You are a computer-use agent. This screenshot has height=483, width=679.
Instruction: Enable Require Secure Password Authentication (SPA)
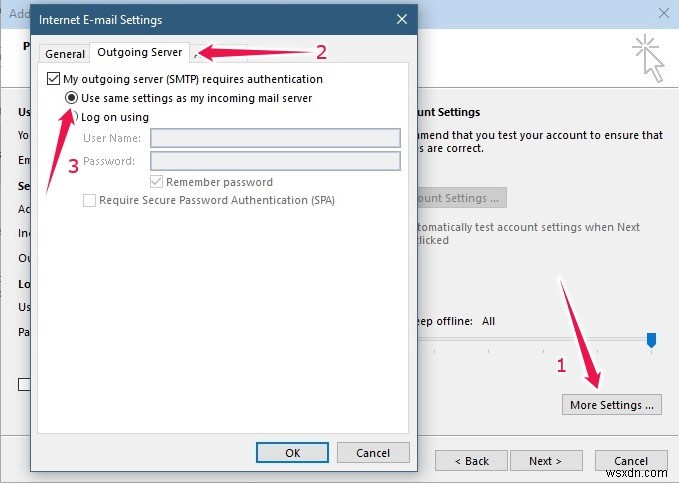tap(90, 200)
